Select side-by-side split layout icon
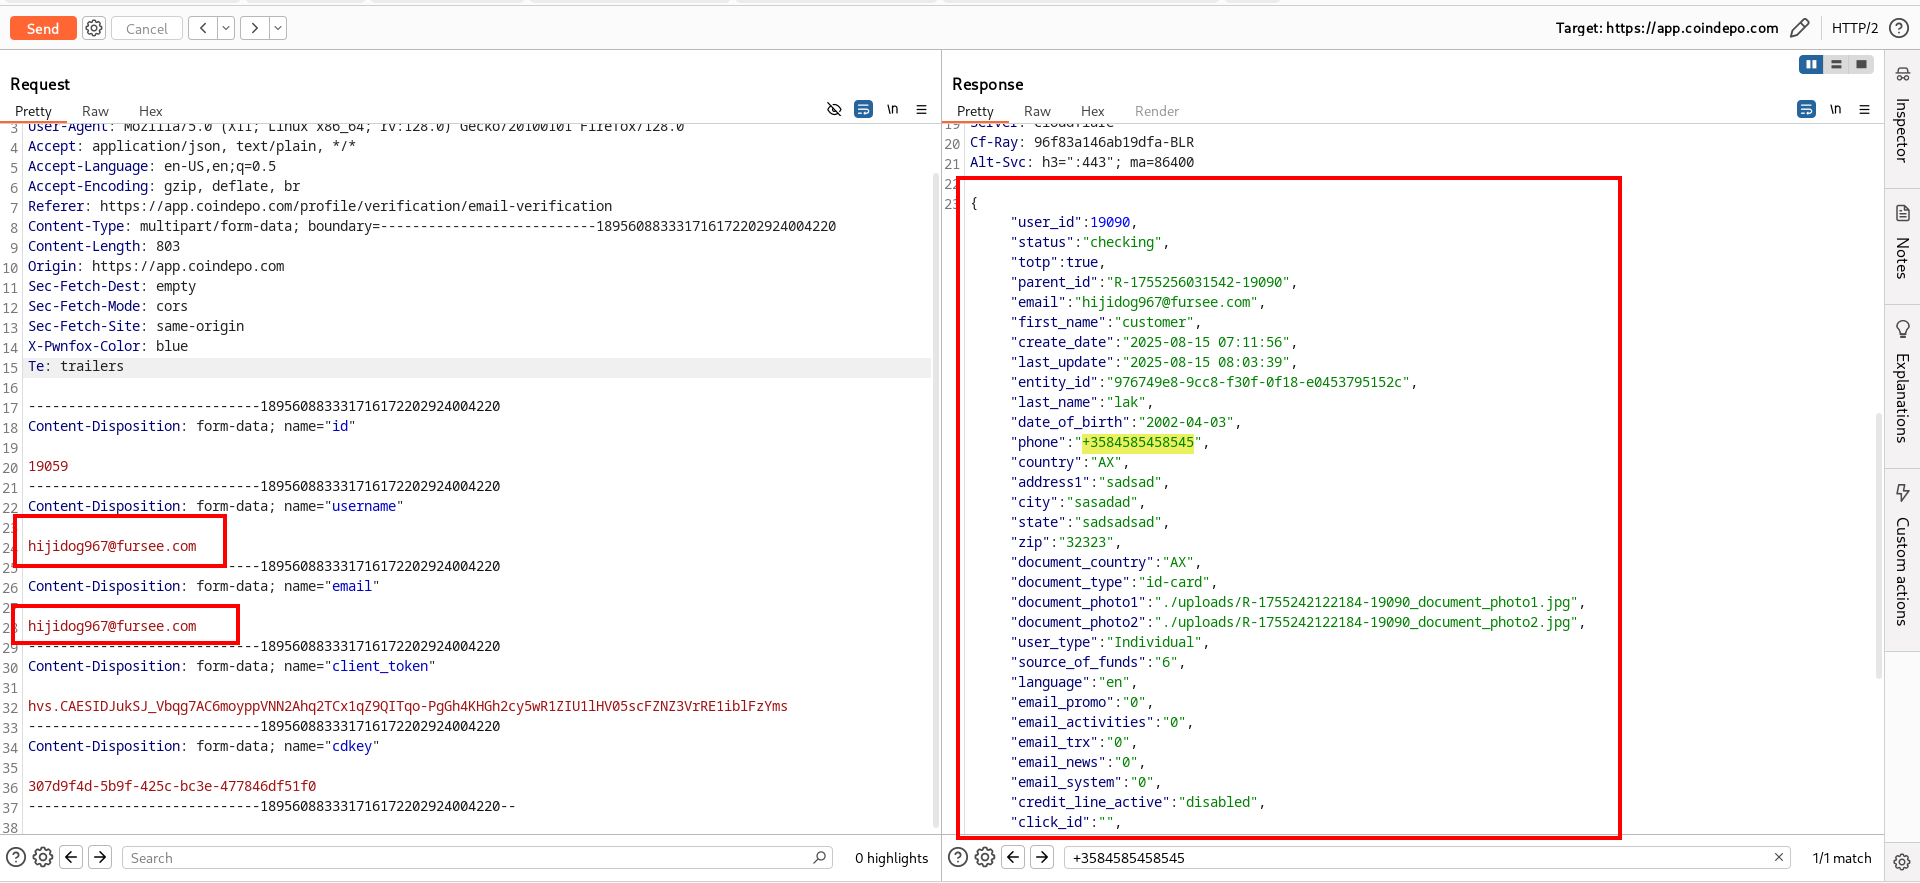 pos(1811,64)
